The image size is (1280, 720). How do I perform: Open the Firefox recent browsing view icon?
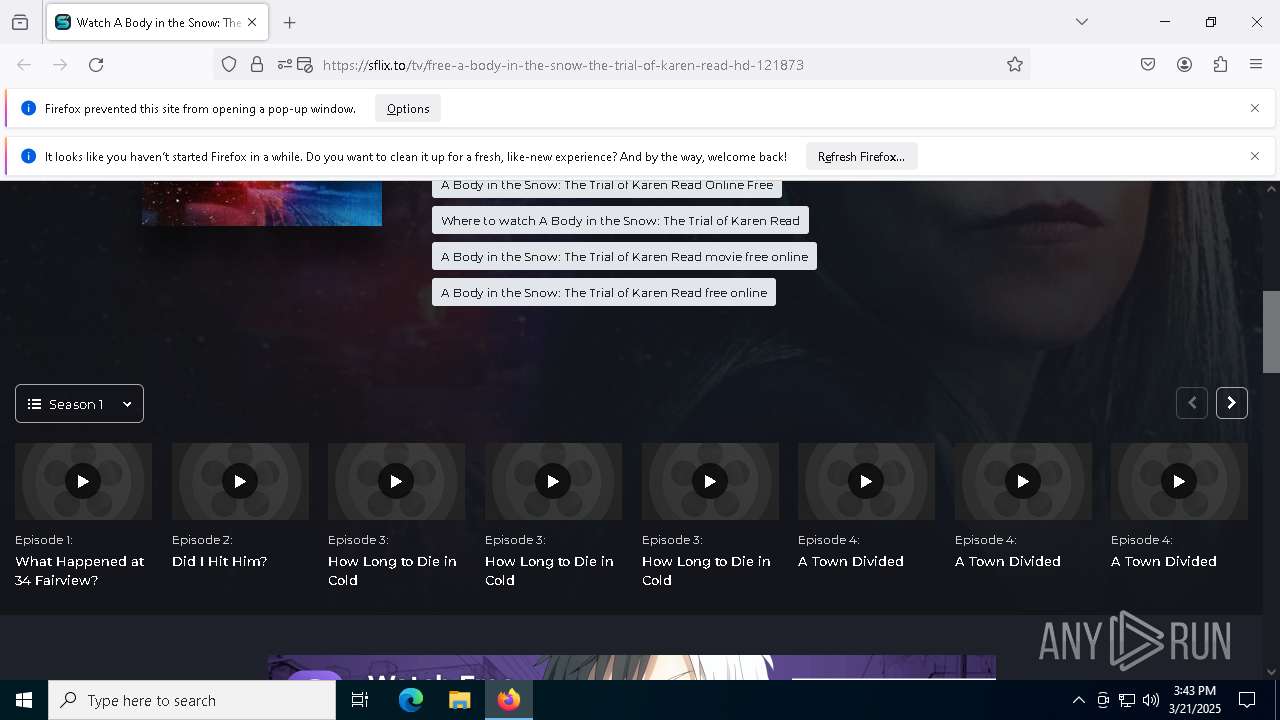(x=20, y=22)
